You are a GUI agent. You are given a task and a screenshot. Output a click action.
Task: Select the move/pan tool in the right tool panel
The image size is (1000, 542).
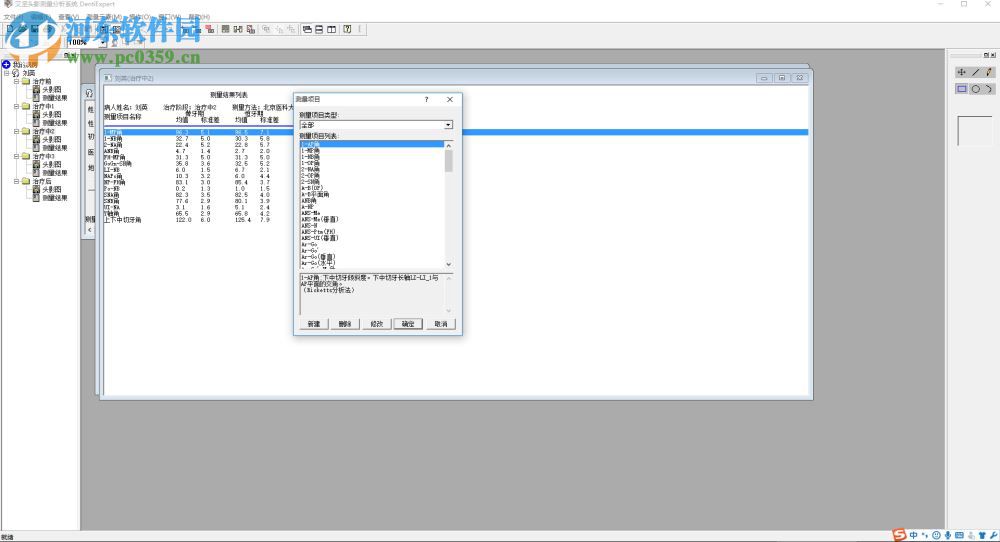click(961, 72)
